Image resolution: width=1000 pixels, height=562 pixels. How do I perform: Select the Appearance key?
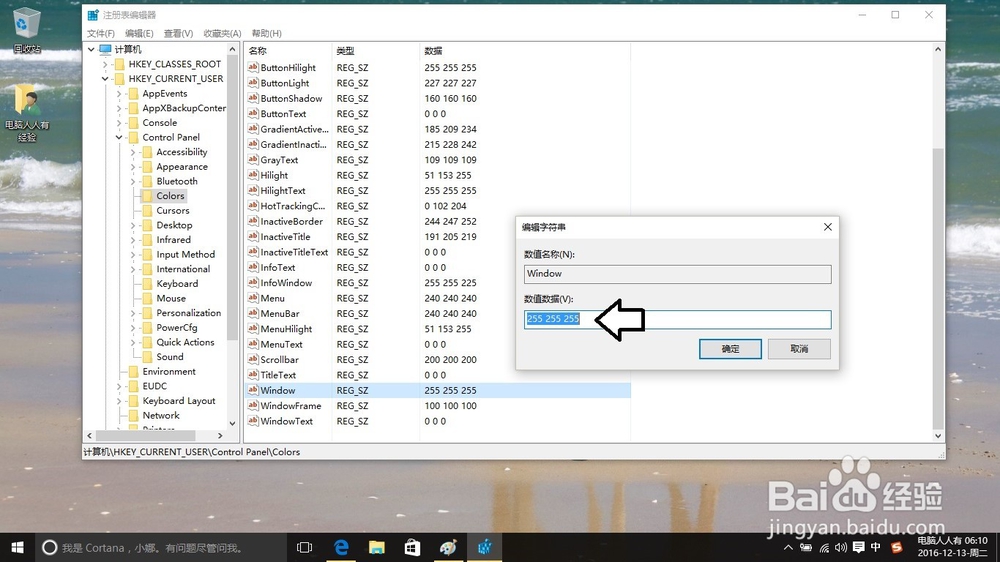point(182,166)
